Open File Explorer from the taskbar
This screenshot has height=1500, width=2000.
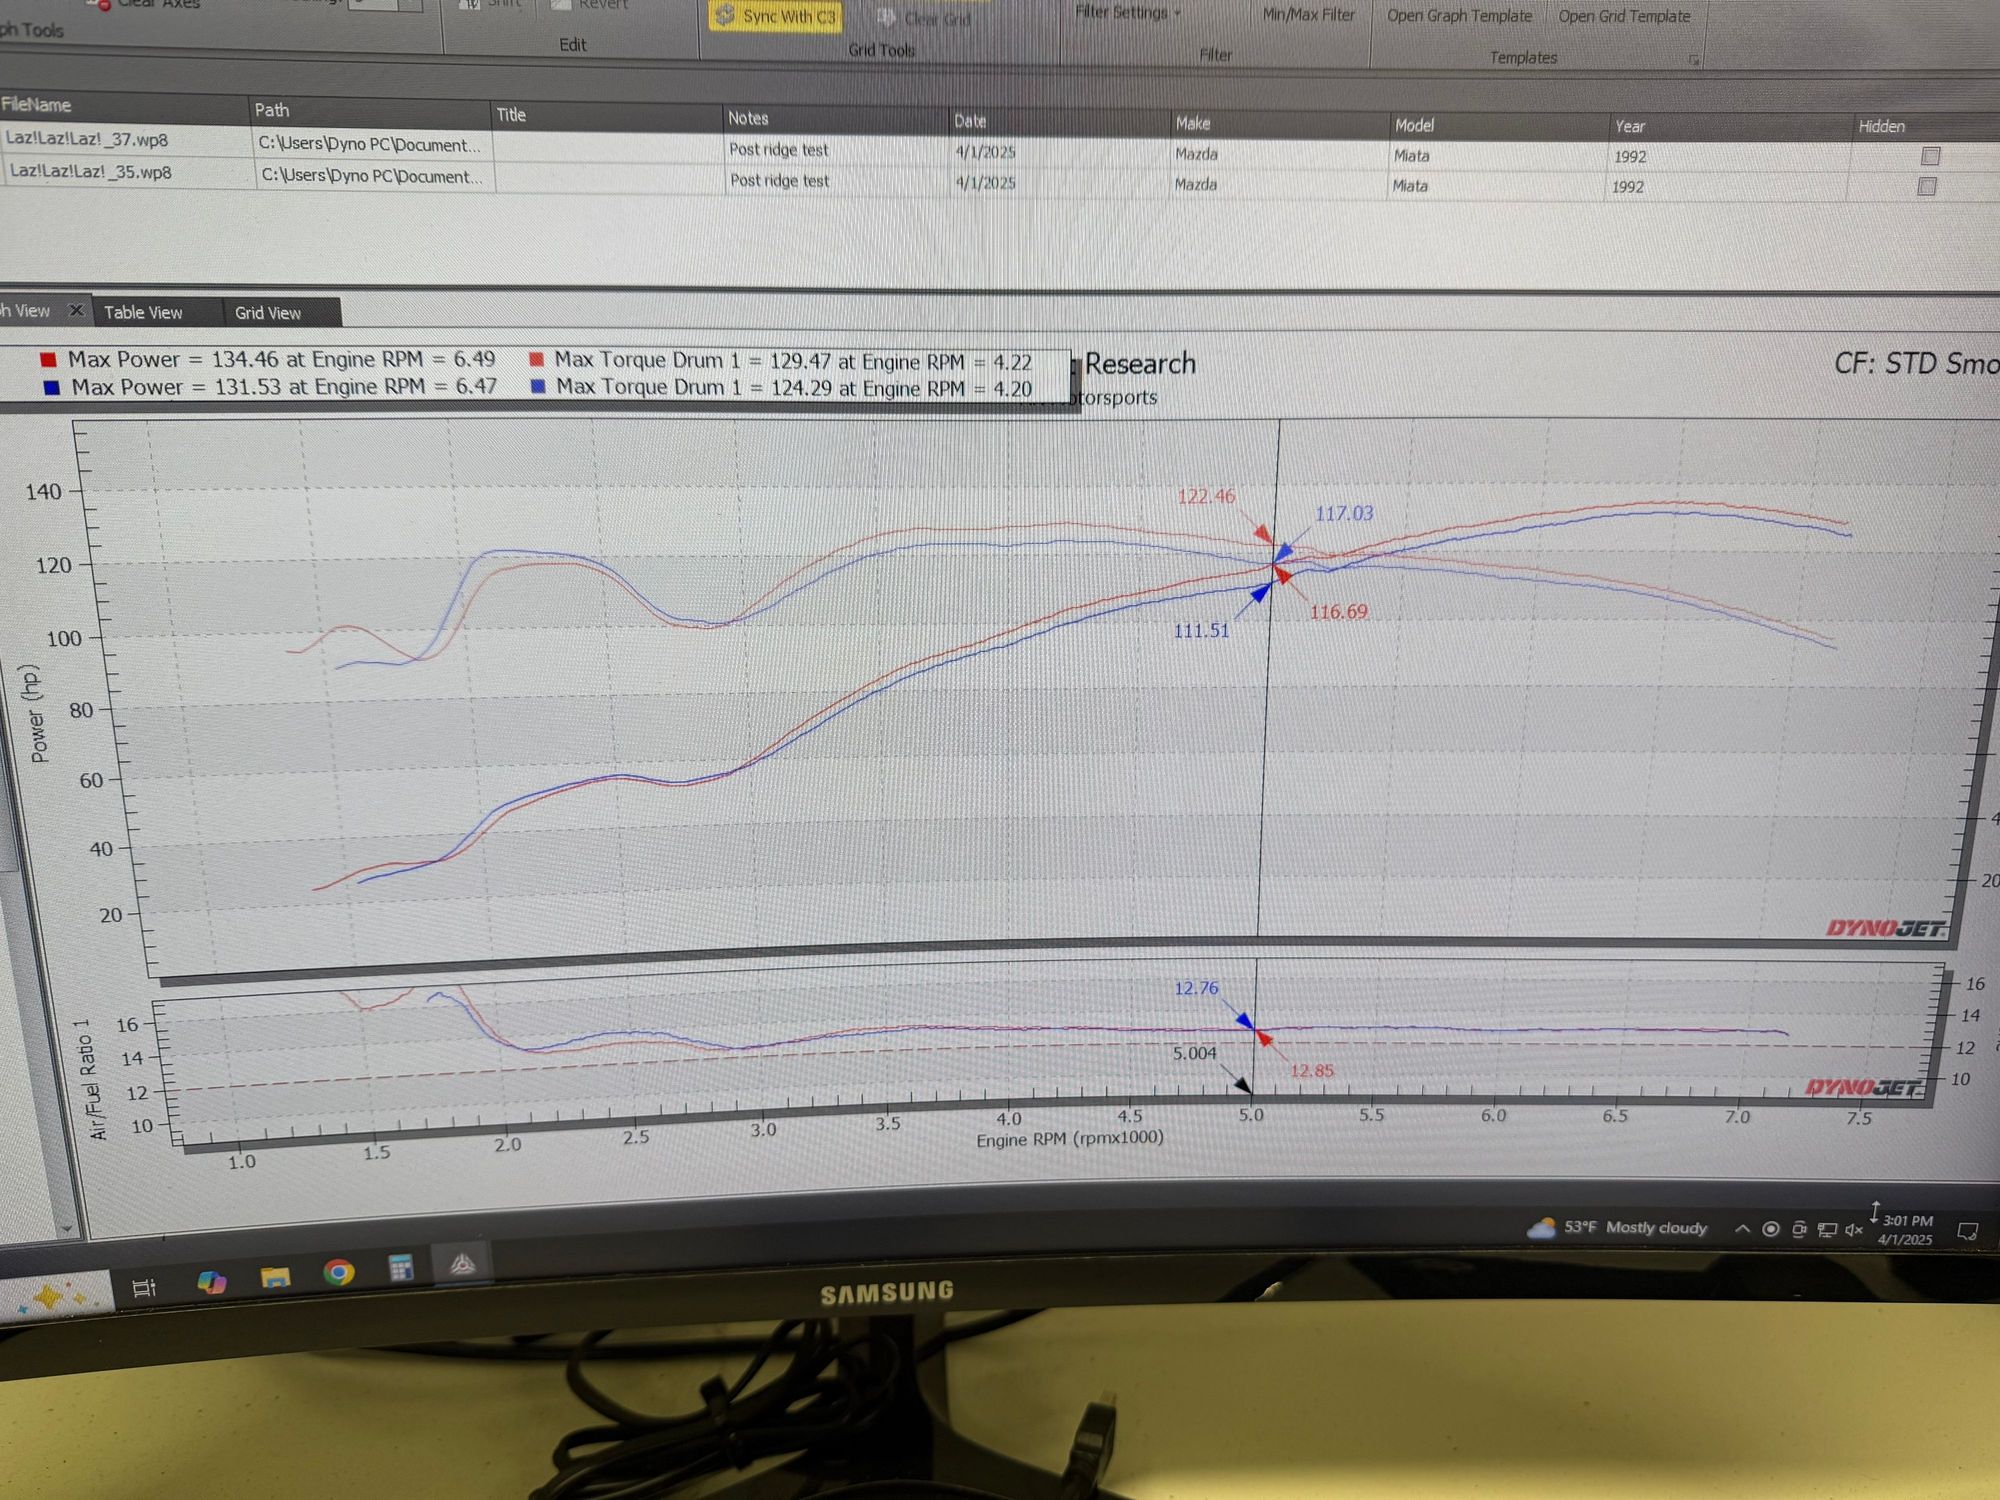(275, 1276)
